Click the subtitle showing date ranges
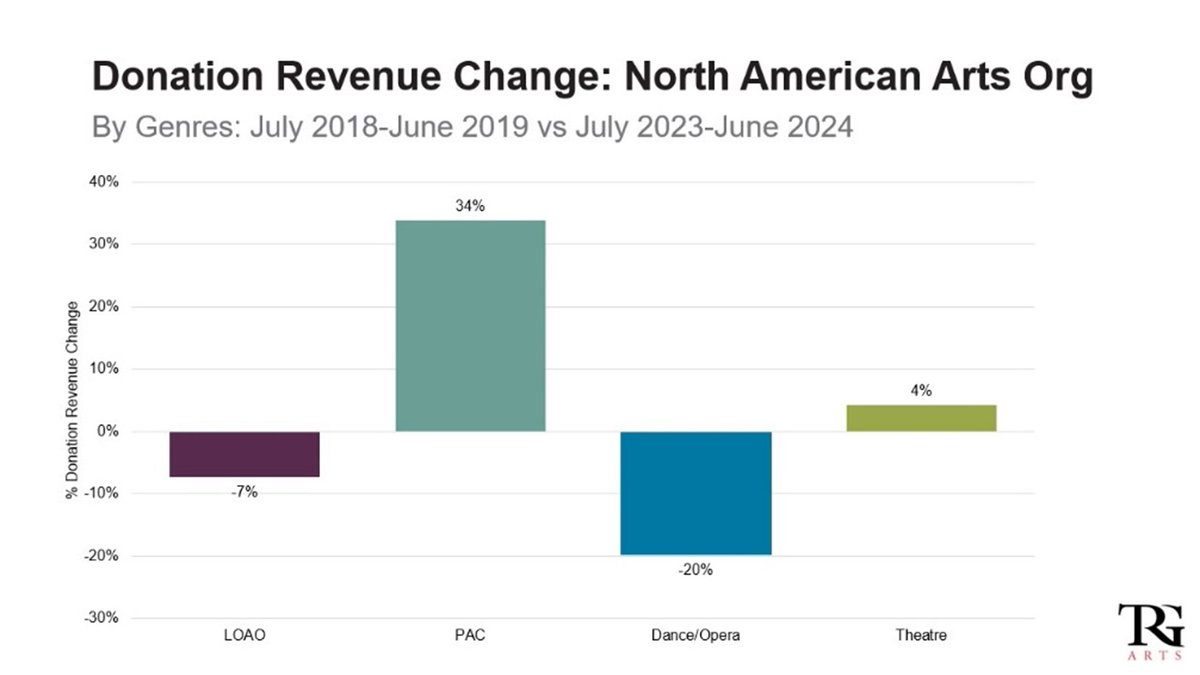 472,127
